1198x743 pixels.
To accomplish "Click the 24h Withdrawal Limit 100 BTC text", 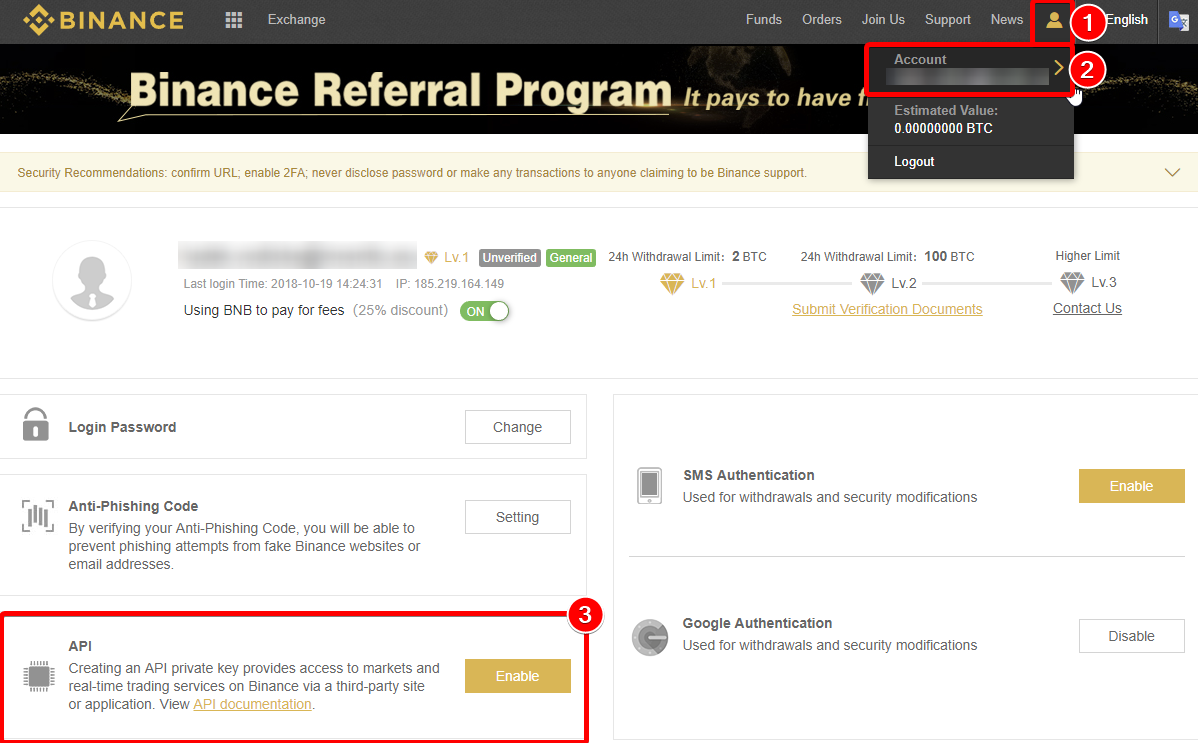I will (x=888, y=257).
